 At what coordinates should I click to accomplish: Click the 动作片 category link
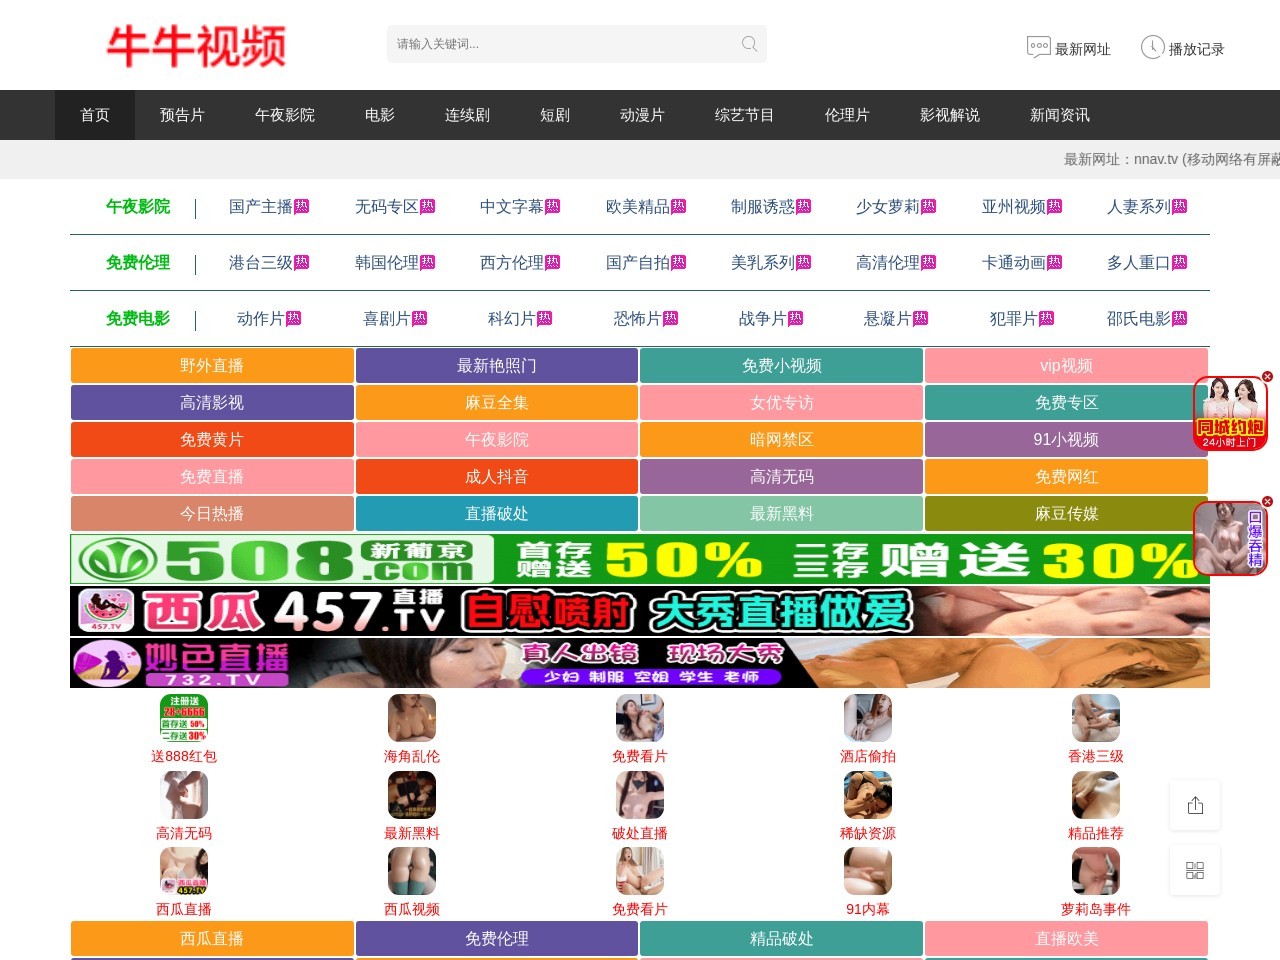point(261,319)
